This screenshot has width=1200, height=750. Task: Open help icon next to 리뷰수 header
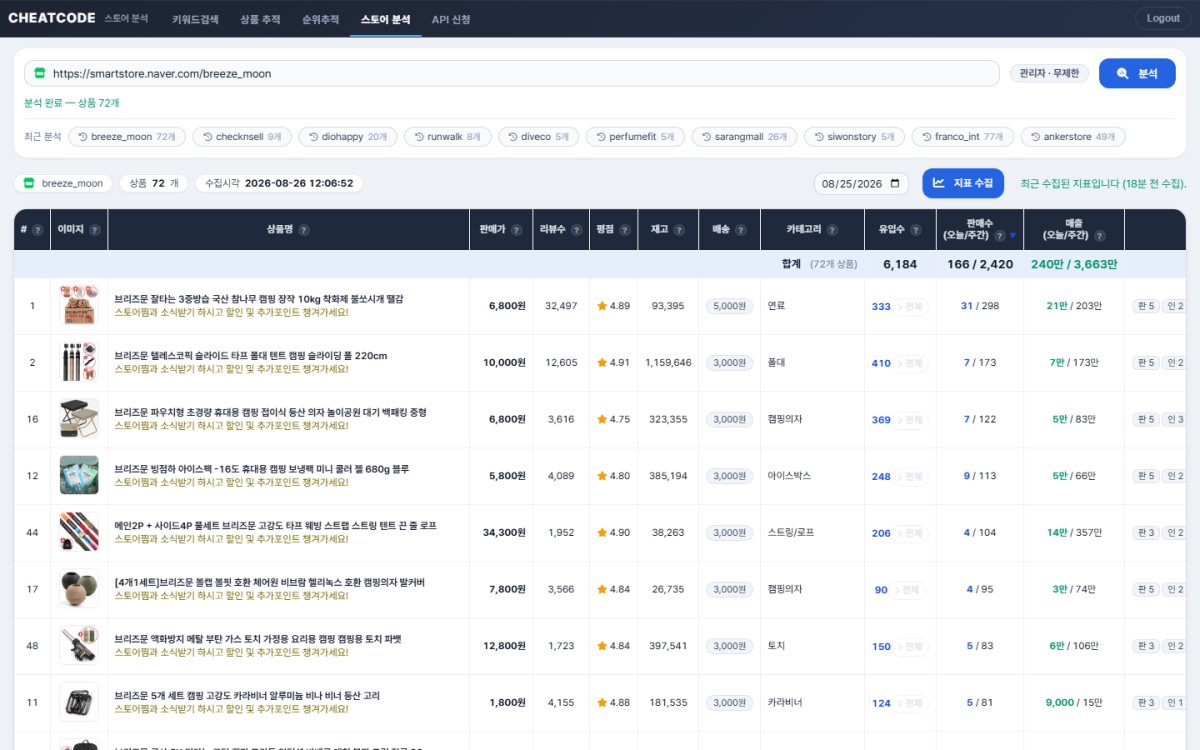(x=575, y=230)
